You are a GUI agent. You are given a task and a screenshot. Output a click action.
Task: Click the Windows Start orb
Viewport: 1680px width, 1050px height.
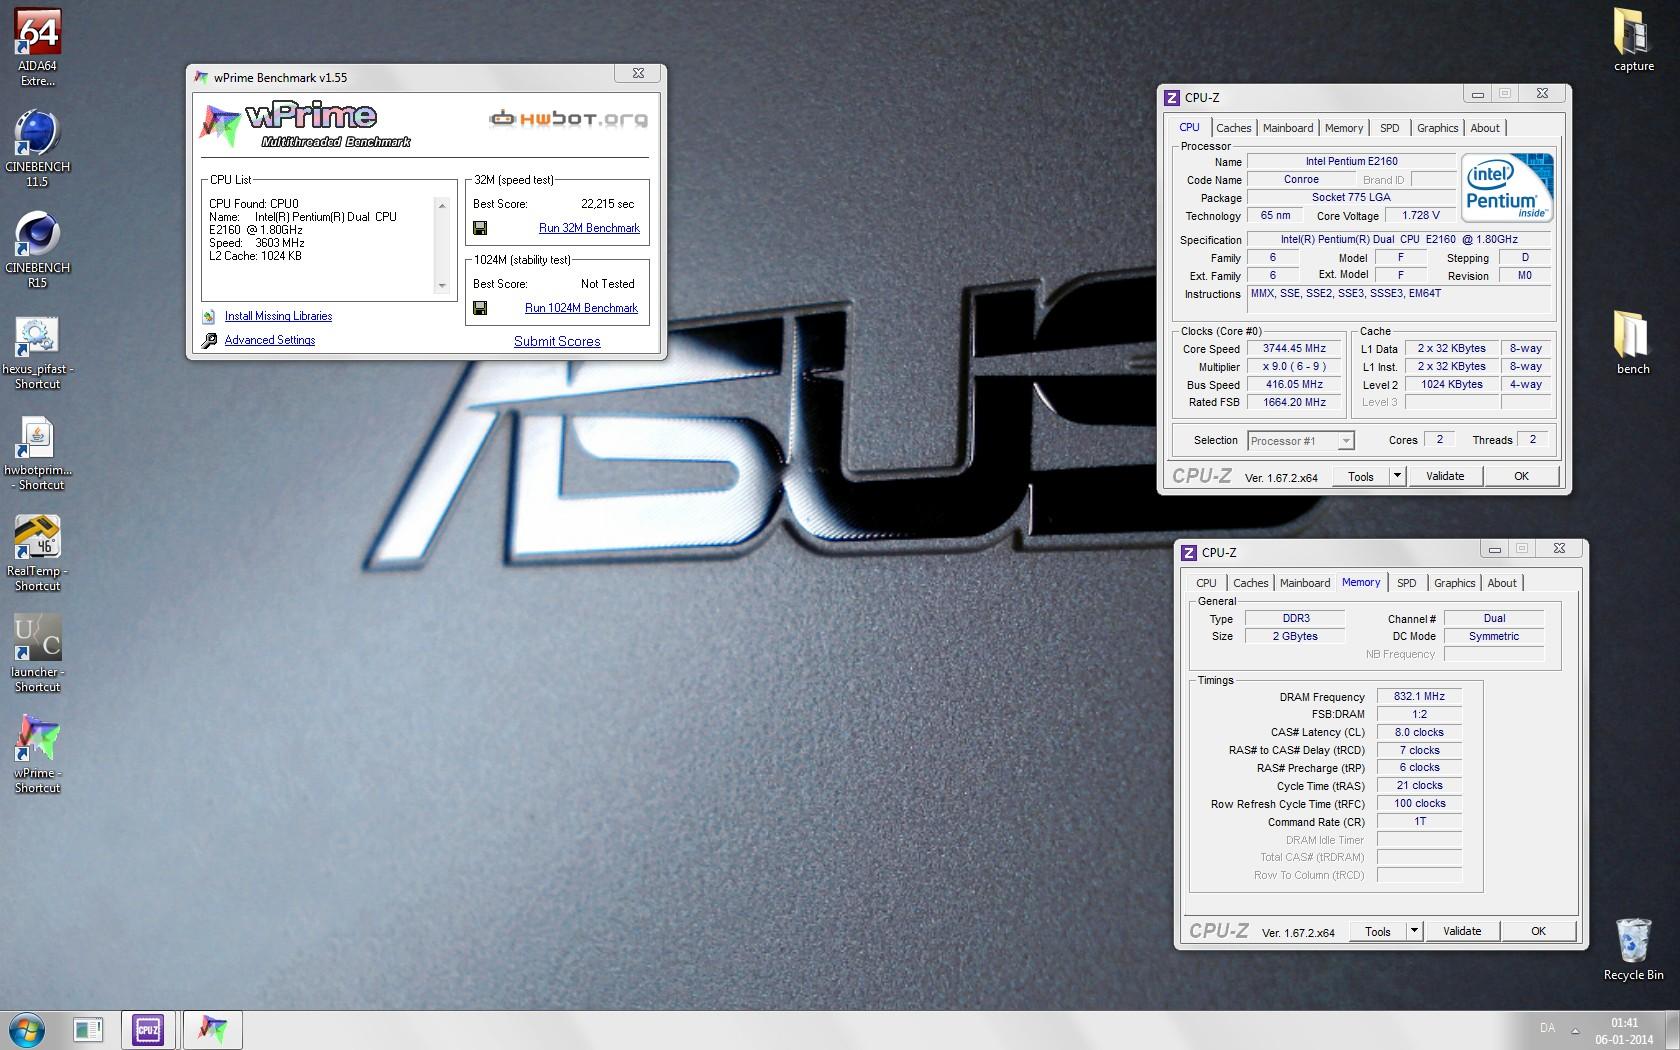[x=26, y=1029]
